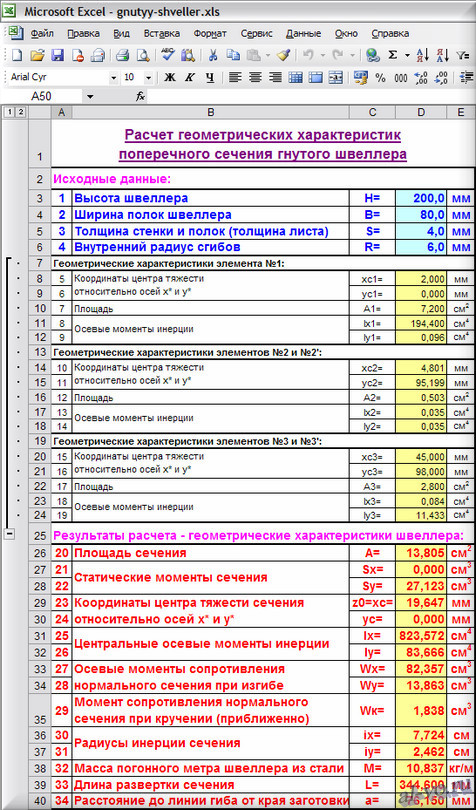Screen dimensions: 476x810
Task: Click the Print icon
Action: [121, 55]
